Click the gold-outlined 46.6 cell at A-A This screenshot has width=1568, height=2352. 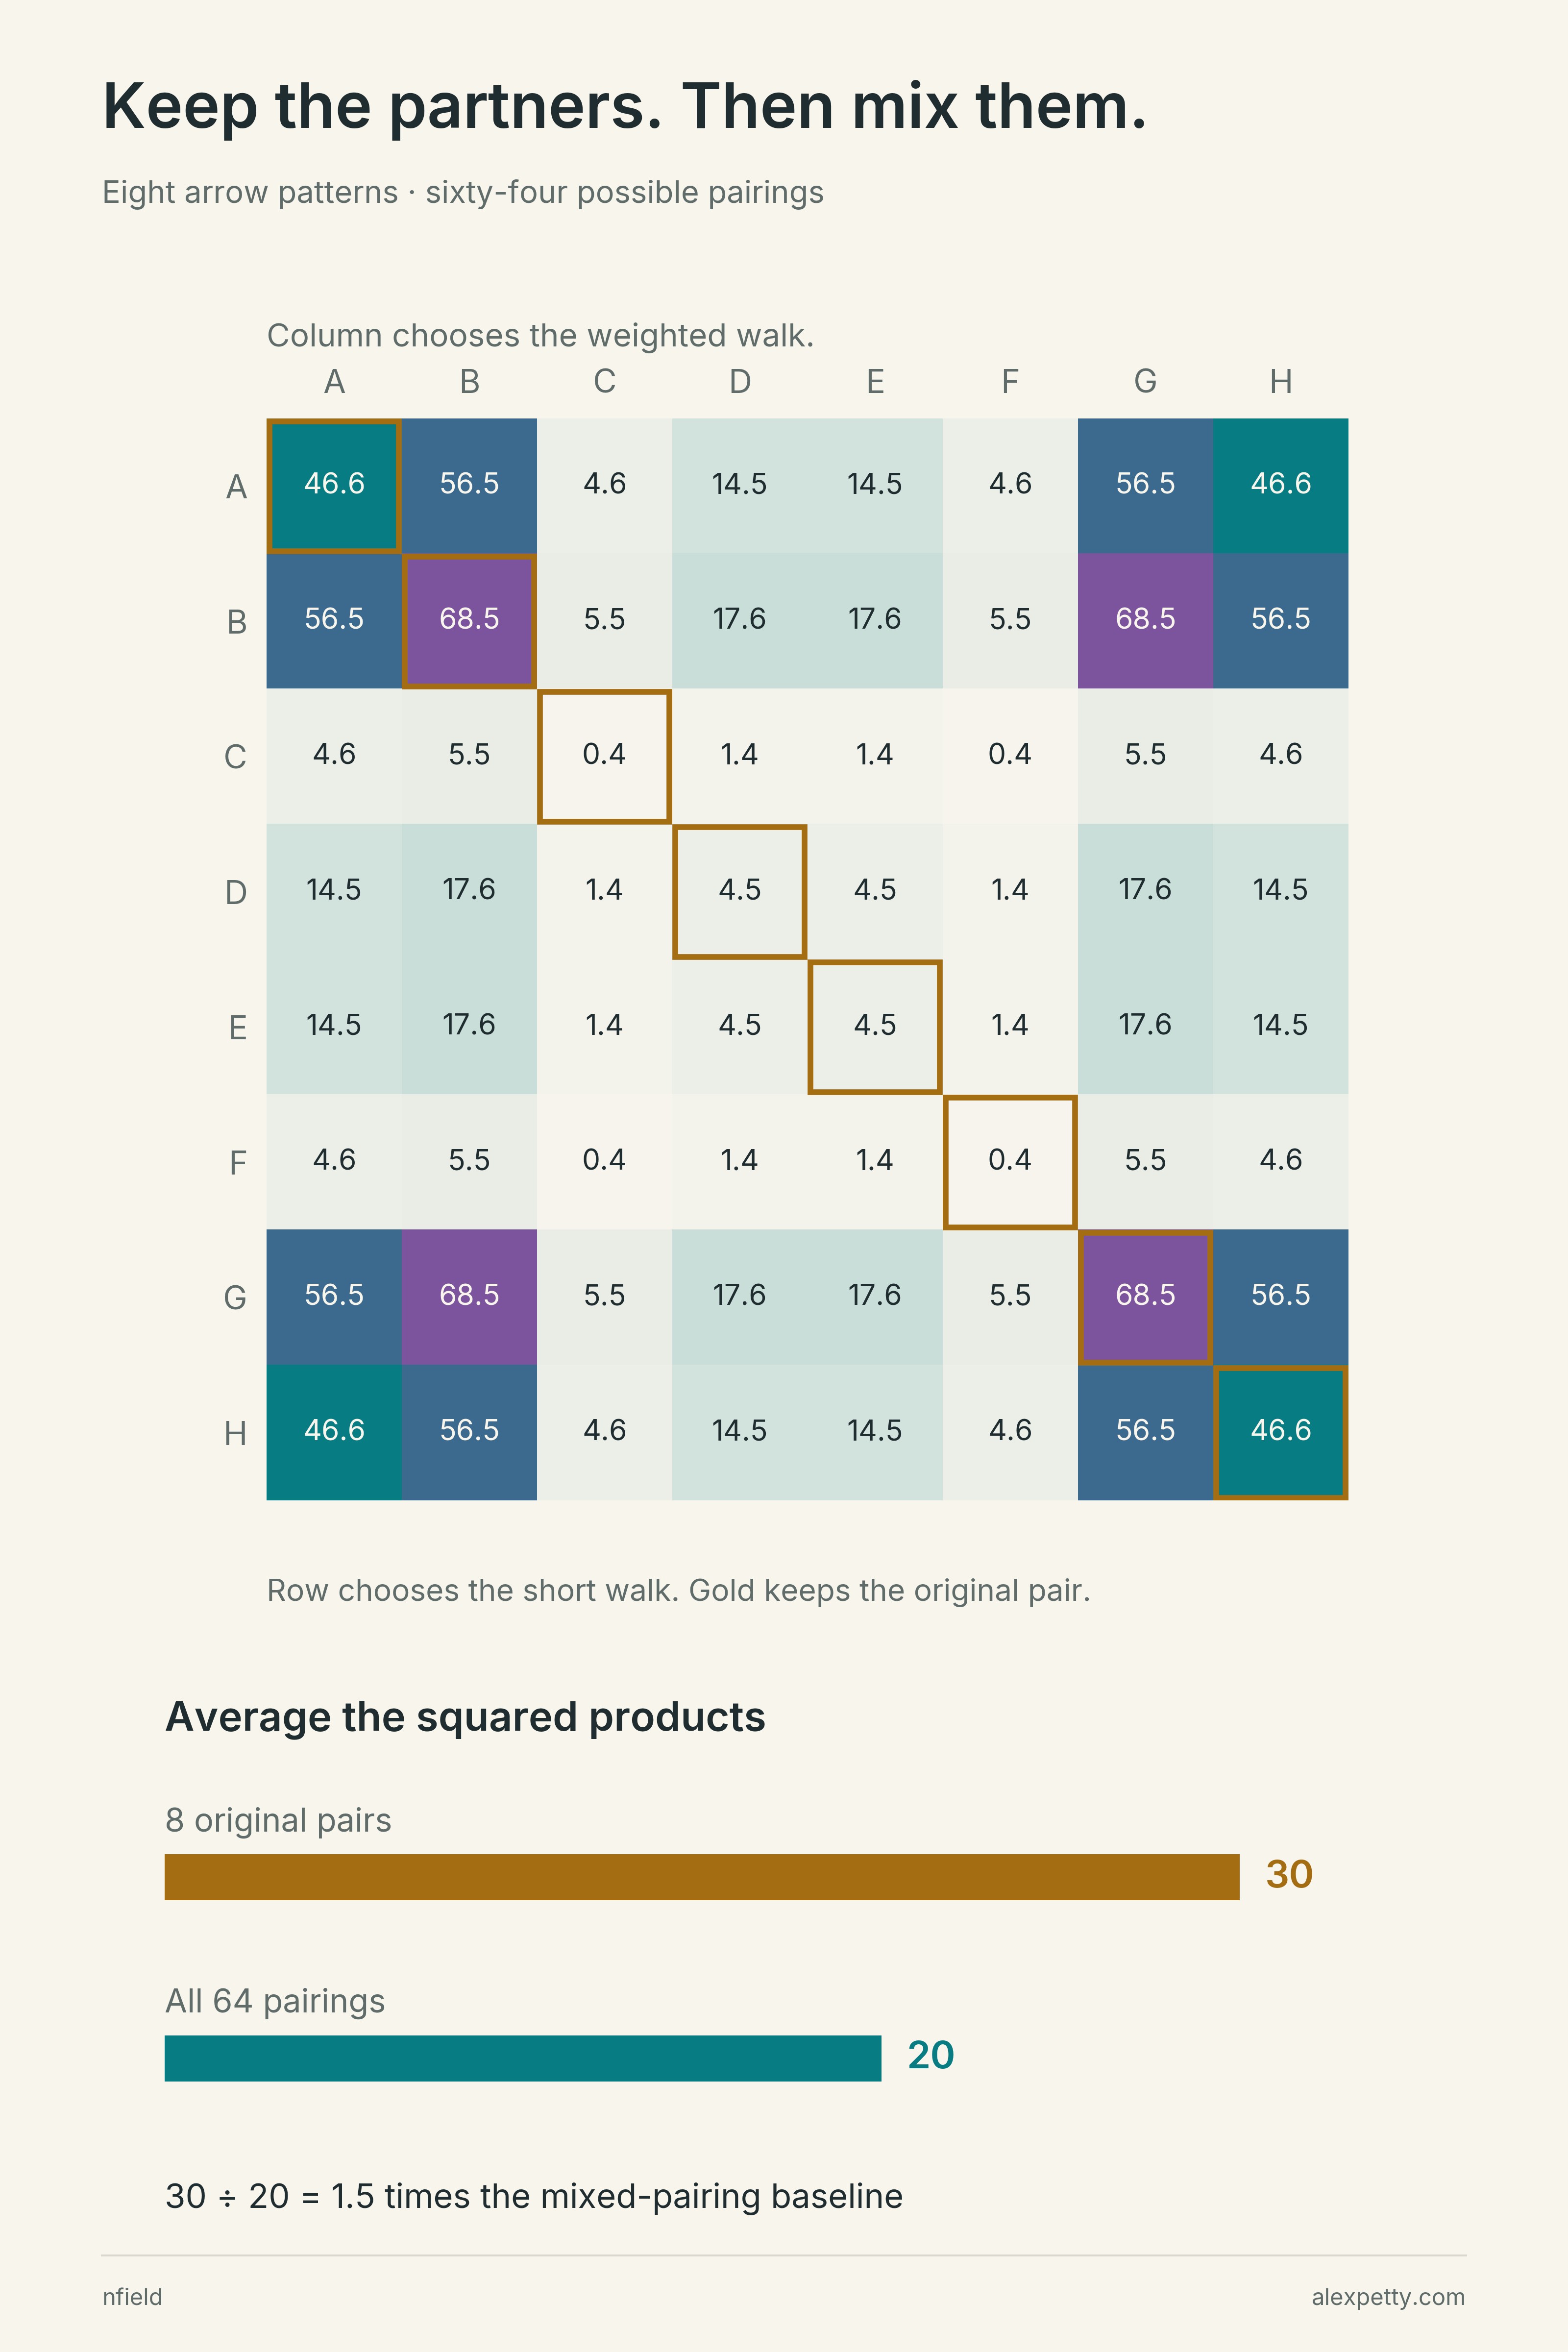[334, 486]
